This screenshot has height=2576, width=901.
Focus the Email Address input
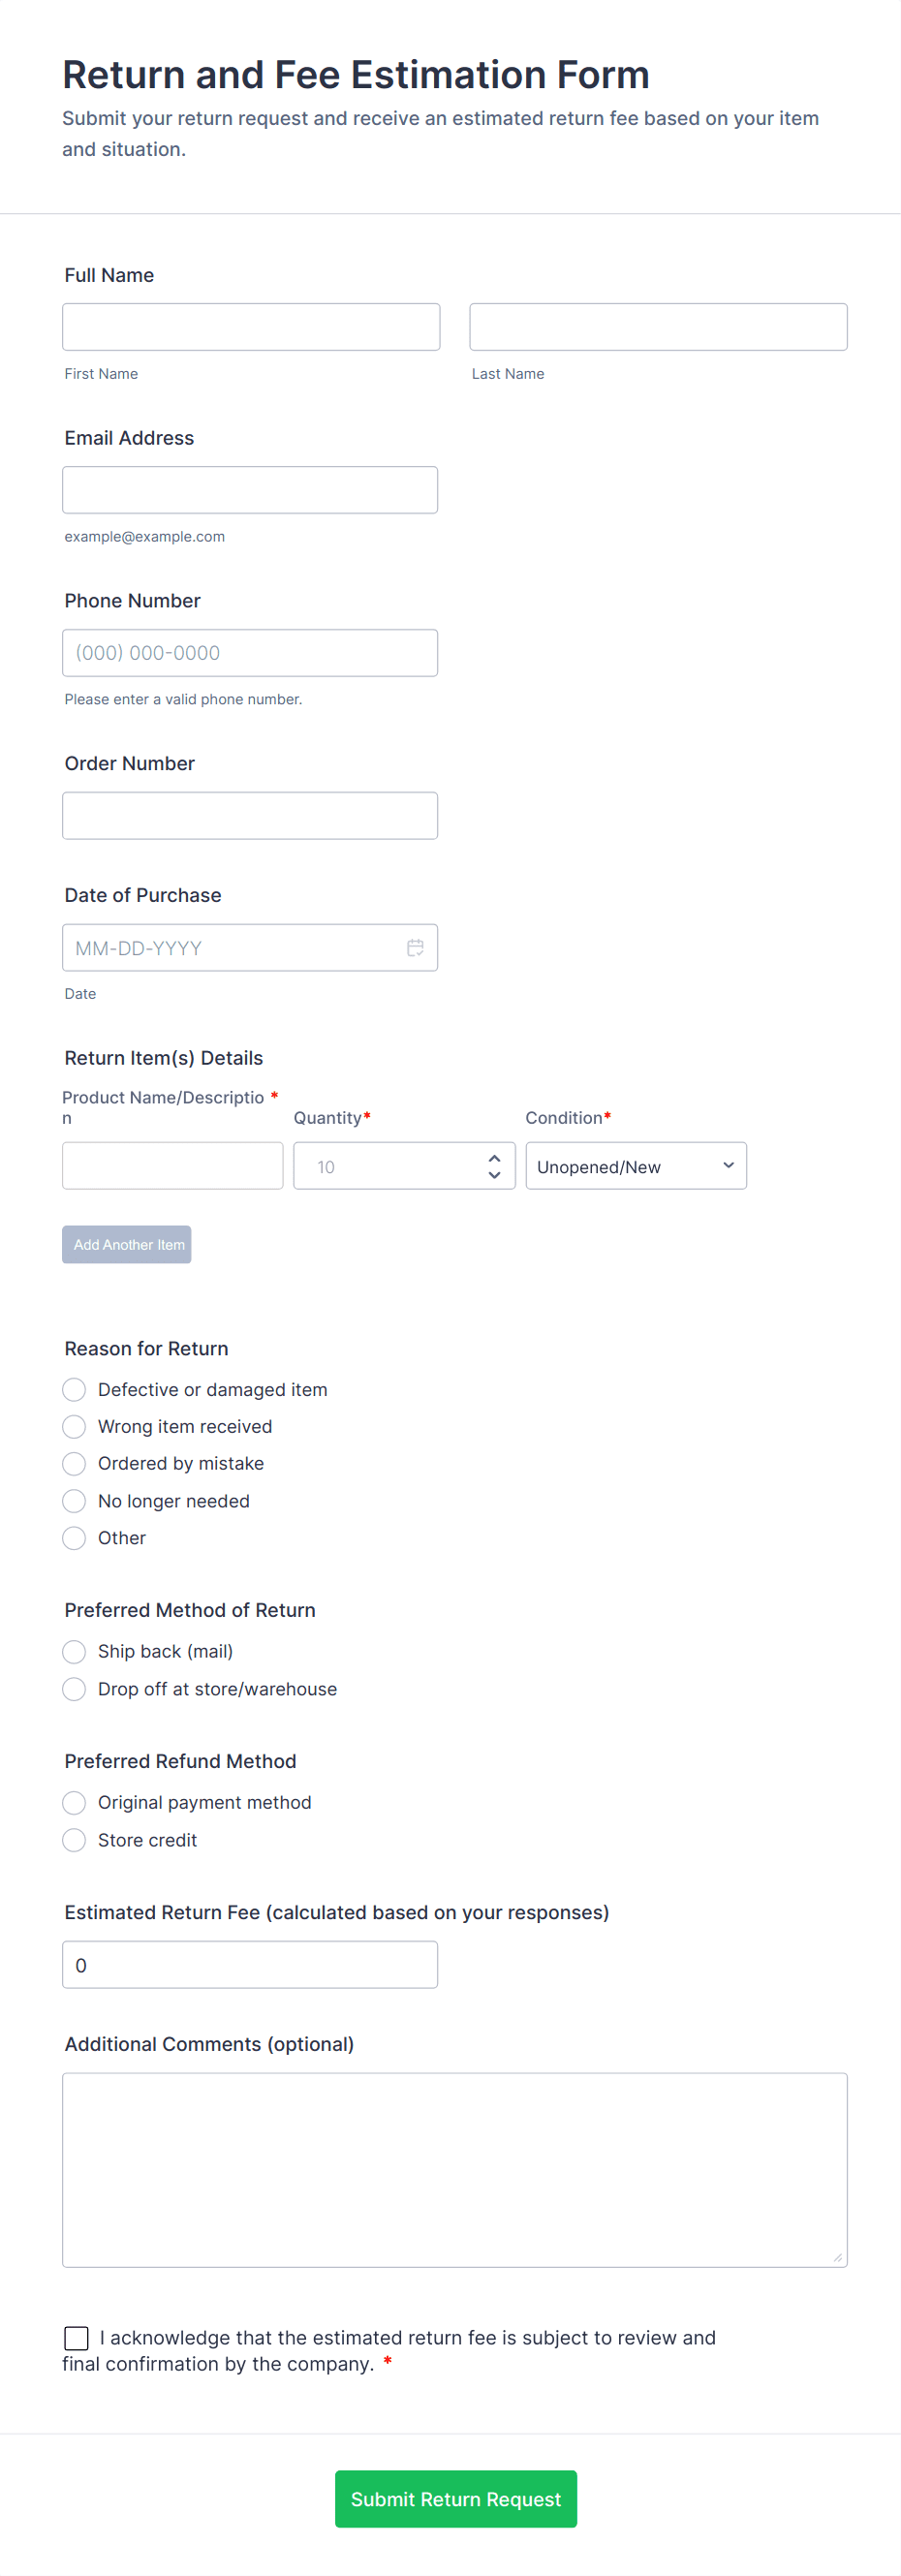click(250, 490)
